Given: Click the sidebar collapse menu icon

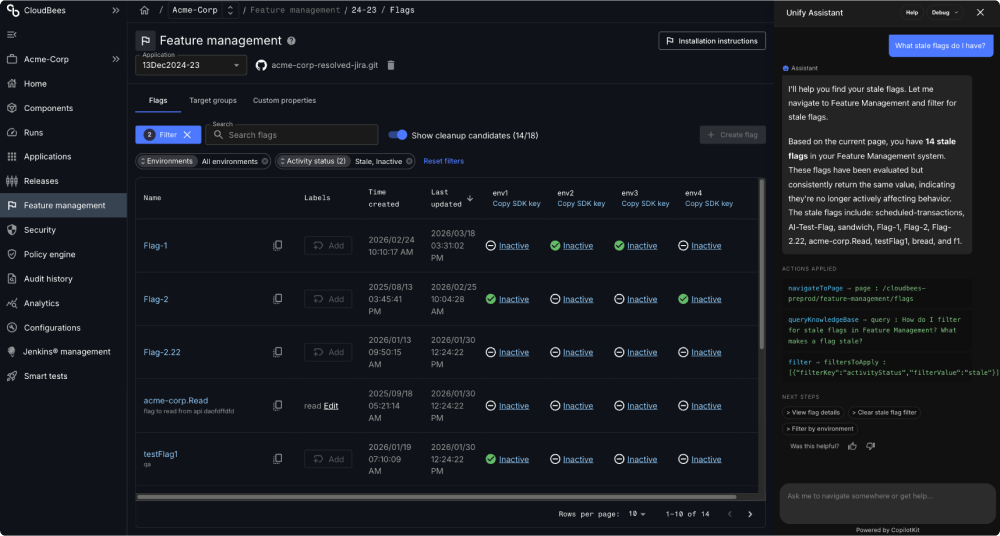Looking at the screenshot, I should (x=11, y=34).
